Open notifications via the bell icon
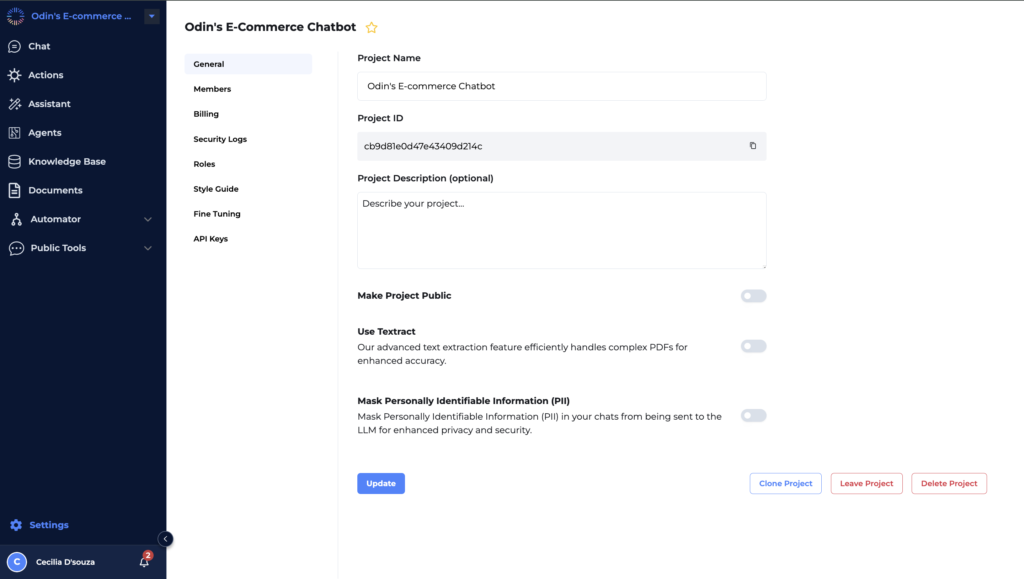Viewport: 1024px width, 579px height. tap(143, 561)
